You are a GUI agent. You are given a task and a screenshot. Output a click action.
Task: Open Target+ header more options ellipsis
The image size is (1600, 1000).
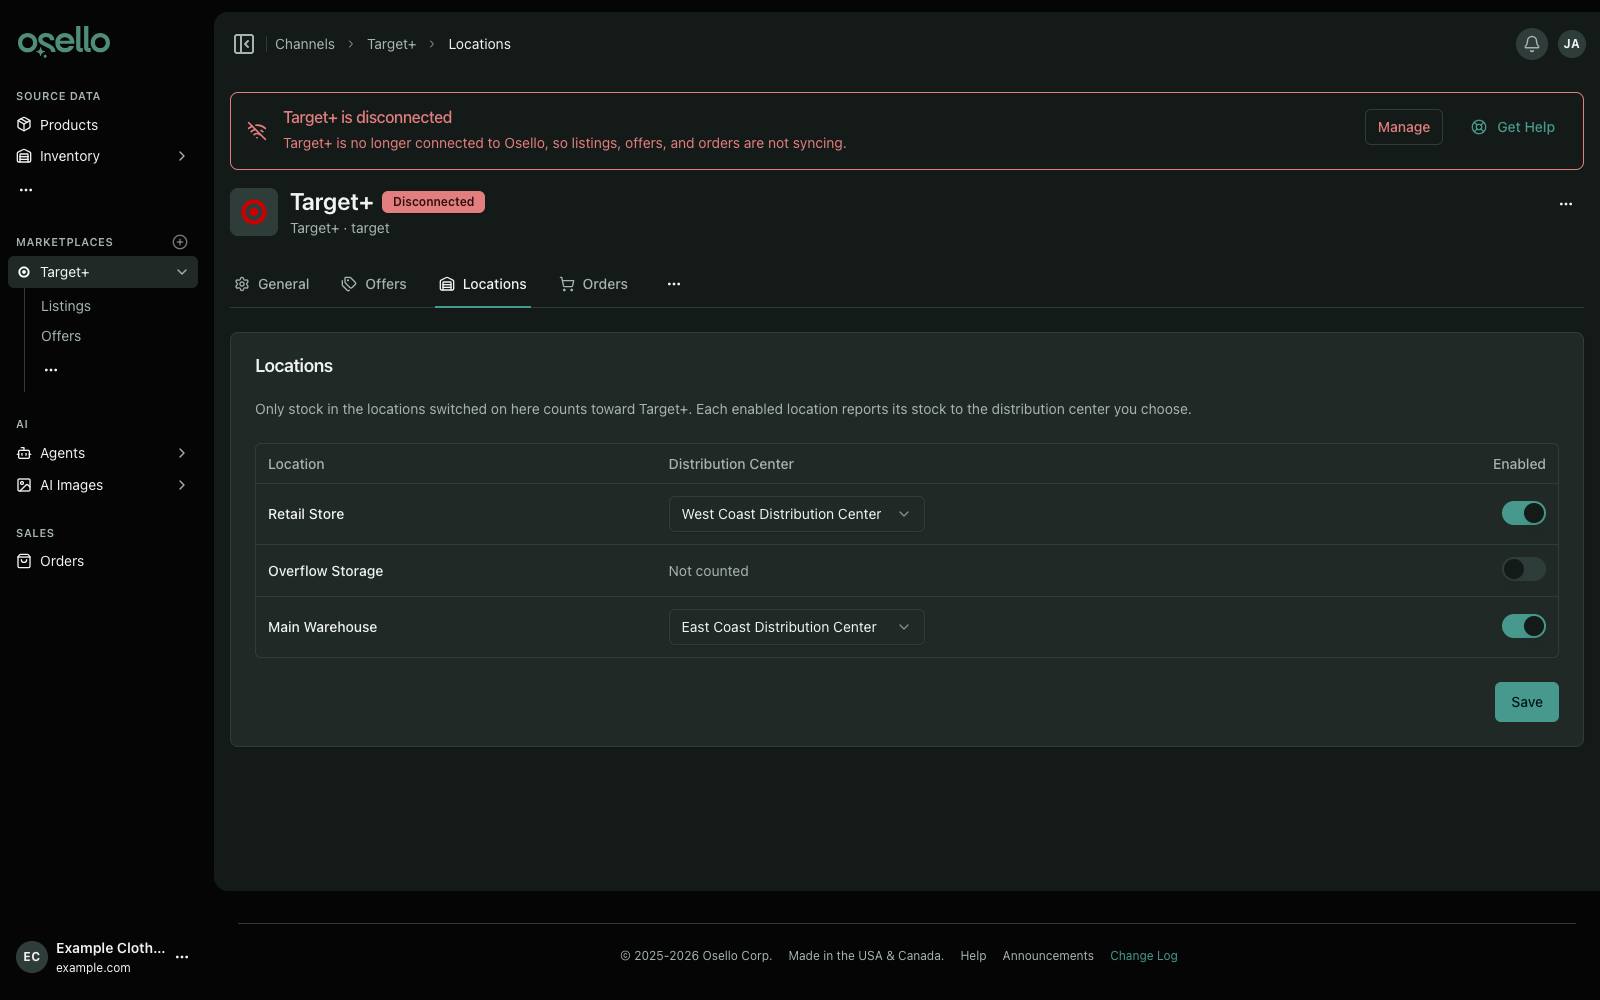pos(1566,204)
